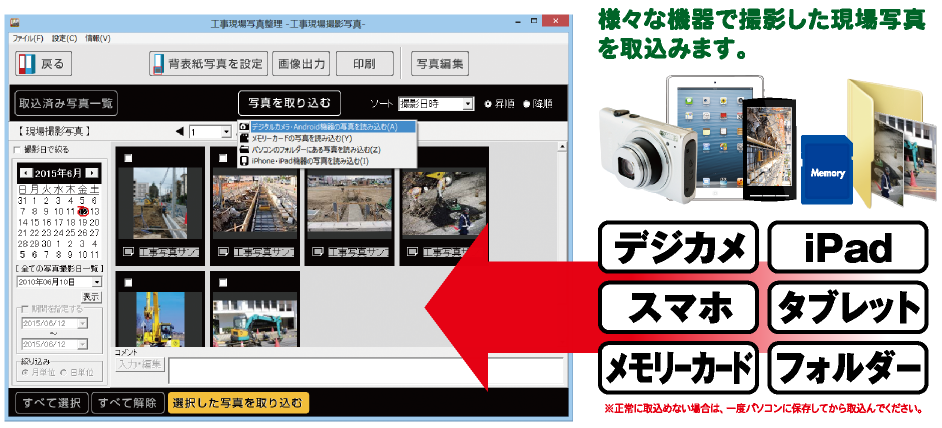This screenshot has width=942, height=428.
Task: Click the icon on 背表紙写真を設定 button
Action: click(158, 64)
